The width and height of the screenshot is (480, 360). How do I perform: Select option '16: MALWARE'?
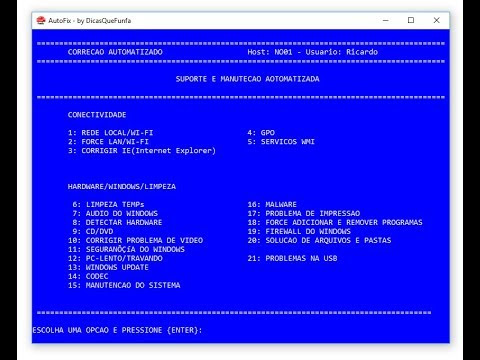(272, 205)
